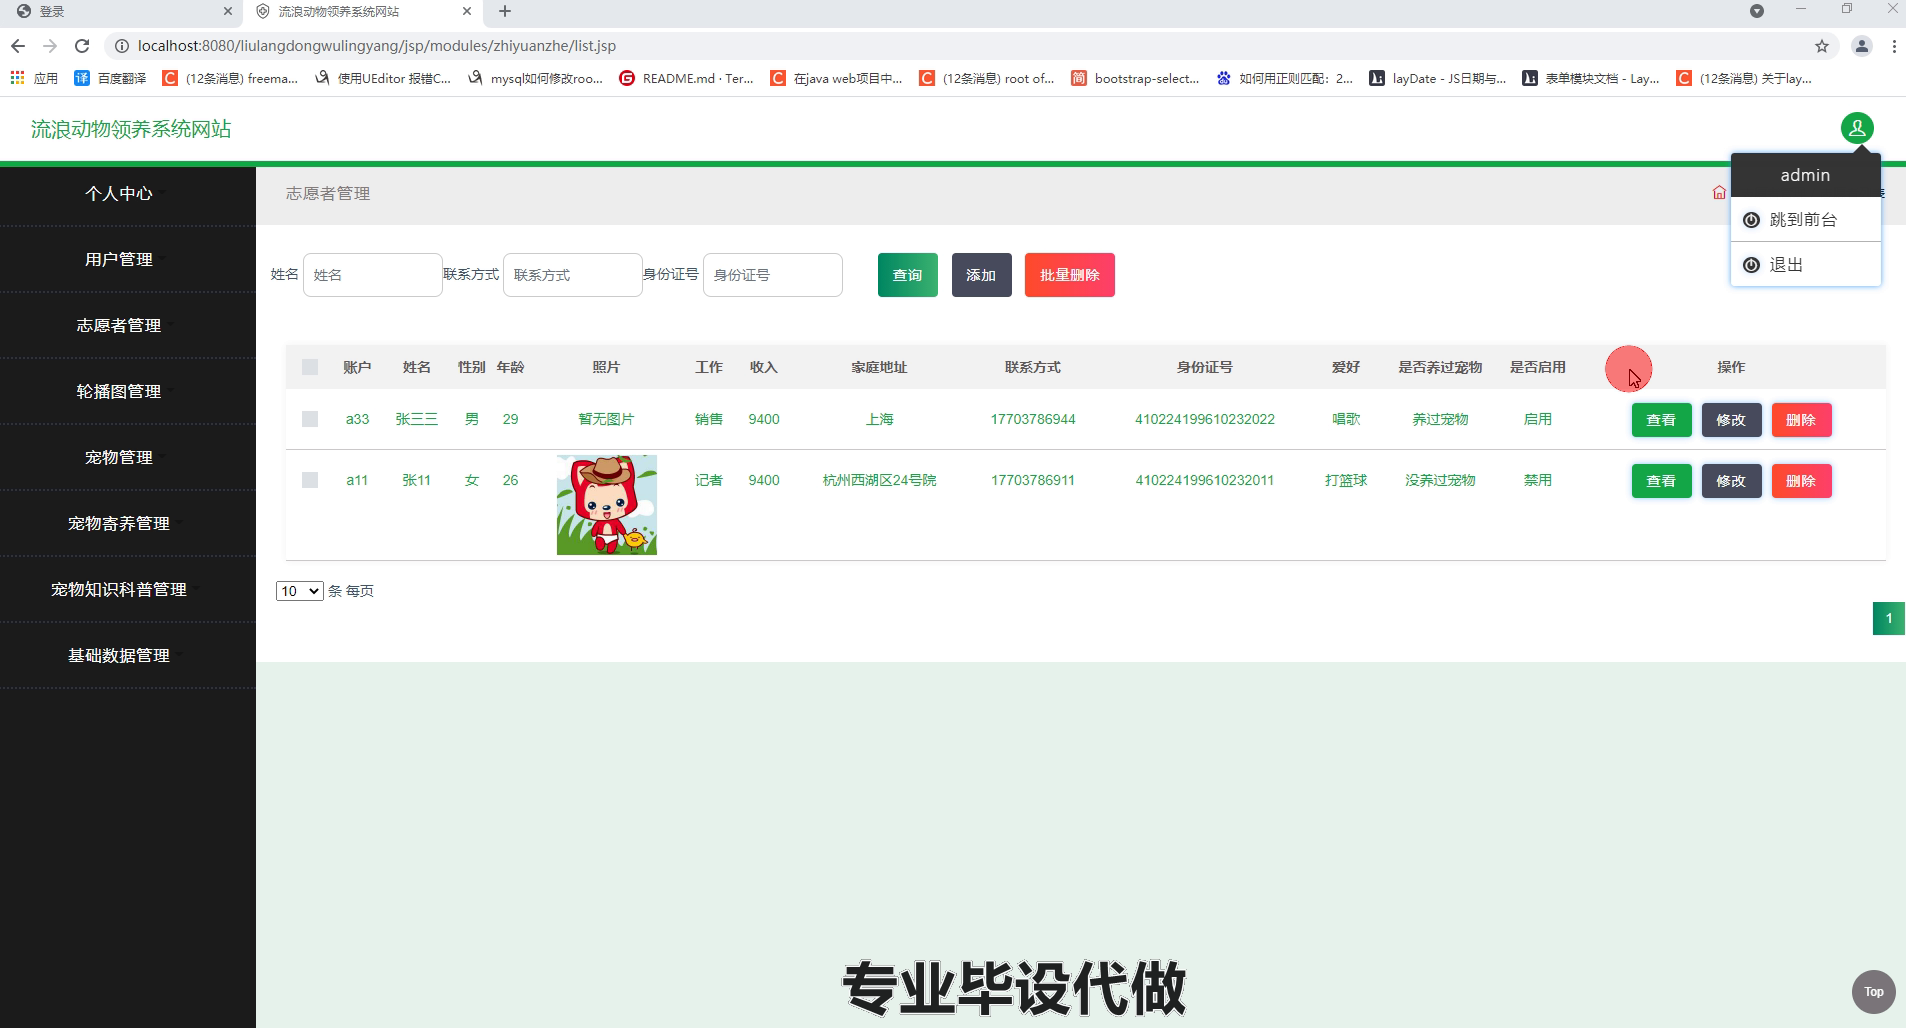Open README.md bookmark
Screen dimensions: 1906x1028
[687, 78]
